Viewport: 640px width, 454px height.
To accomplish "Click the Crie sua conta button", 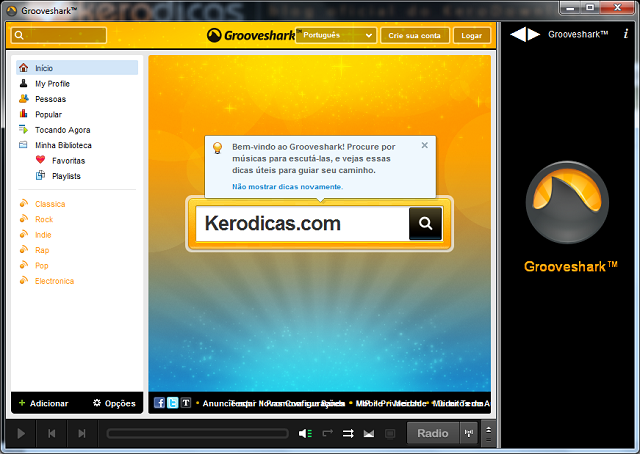I will (415, 36).
